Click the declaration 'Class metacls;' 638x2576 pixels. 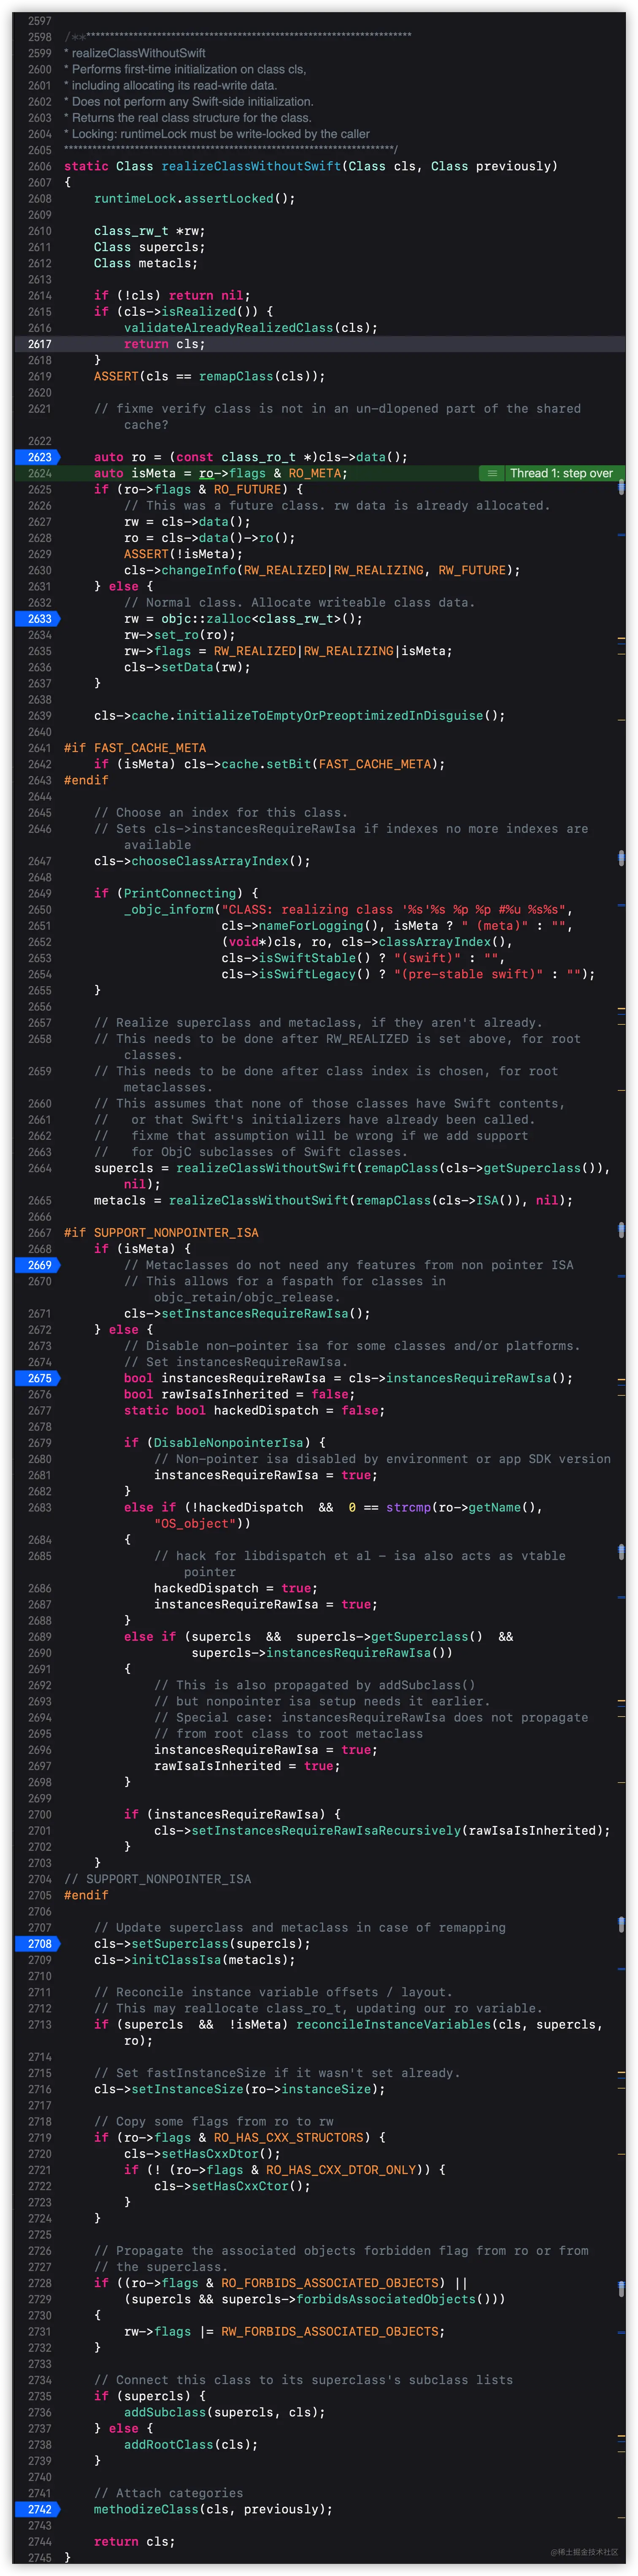pyautogui.click(x=146, y=263)
